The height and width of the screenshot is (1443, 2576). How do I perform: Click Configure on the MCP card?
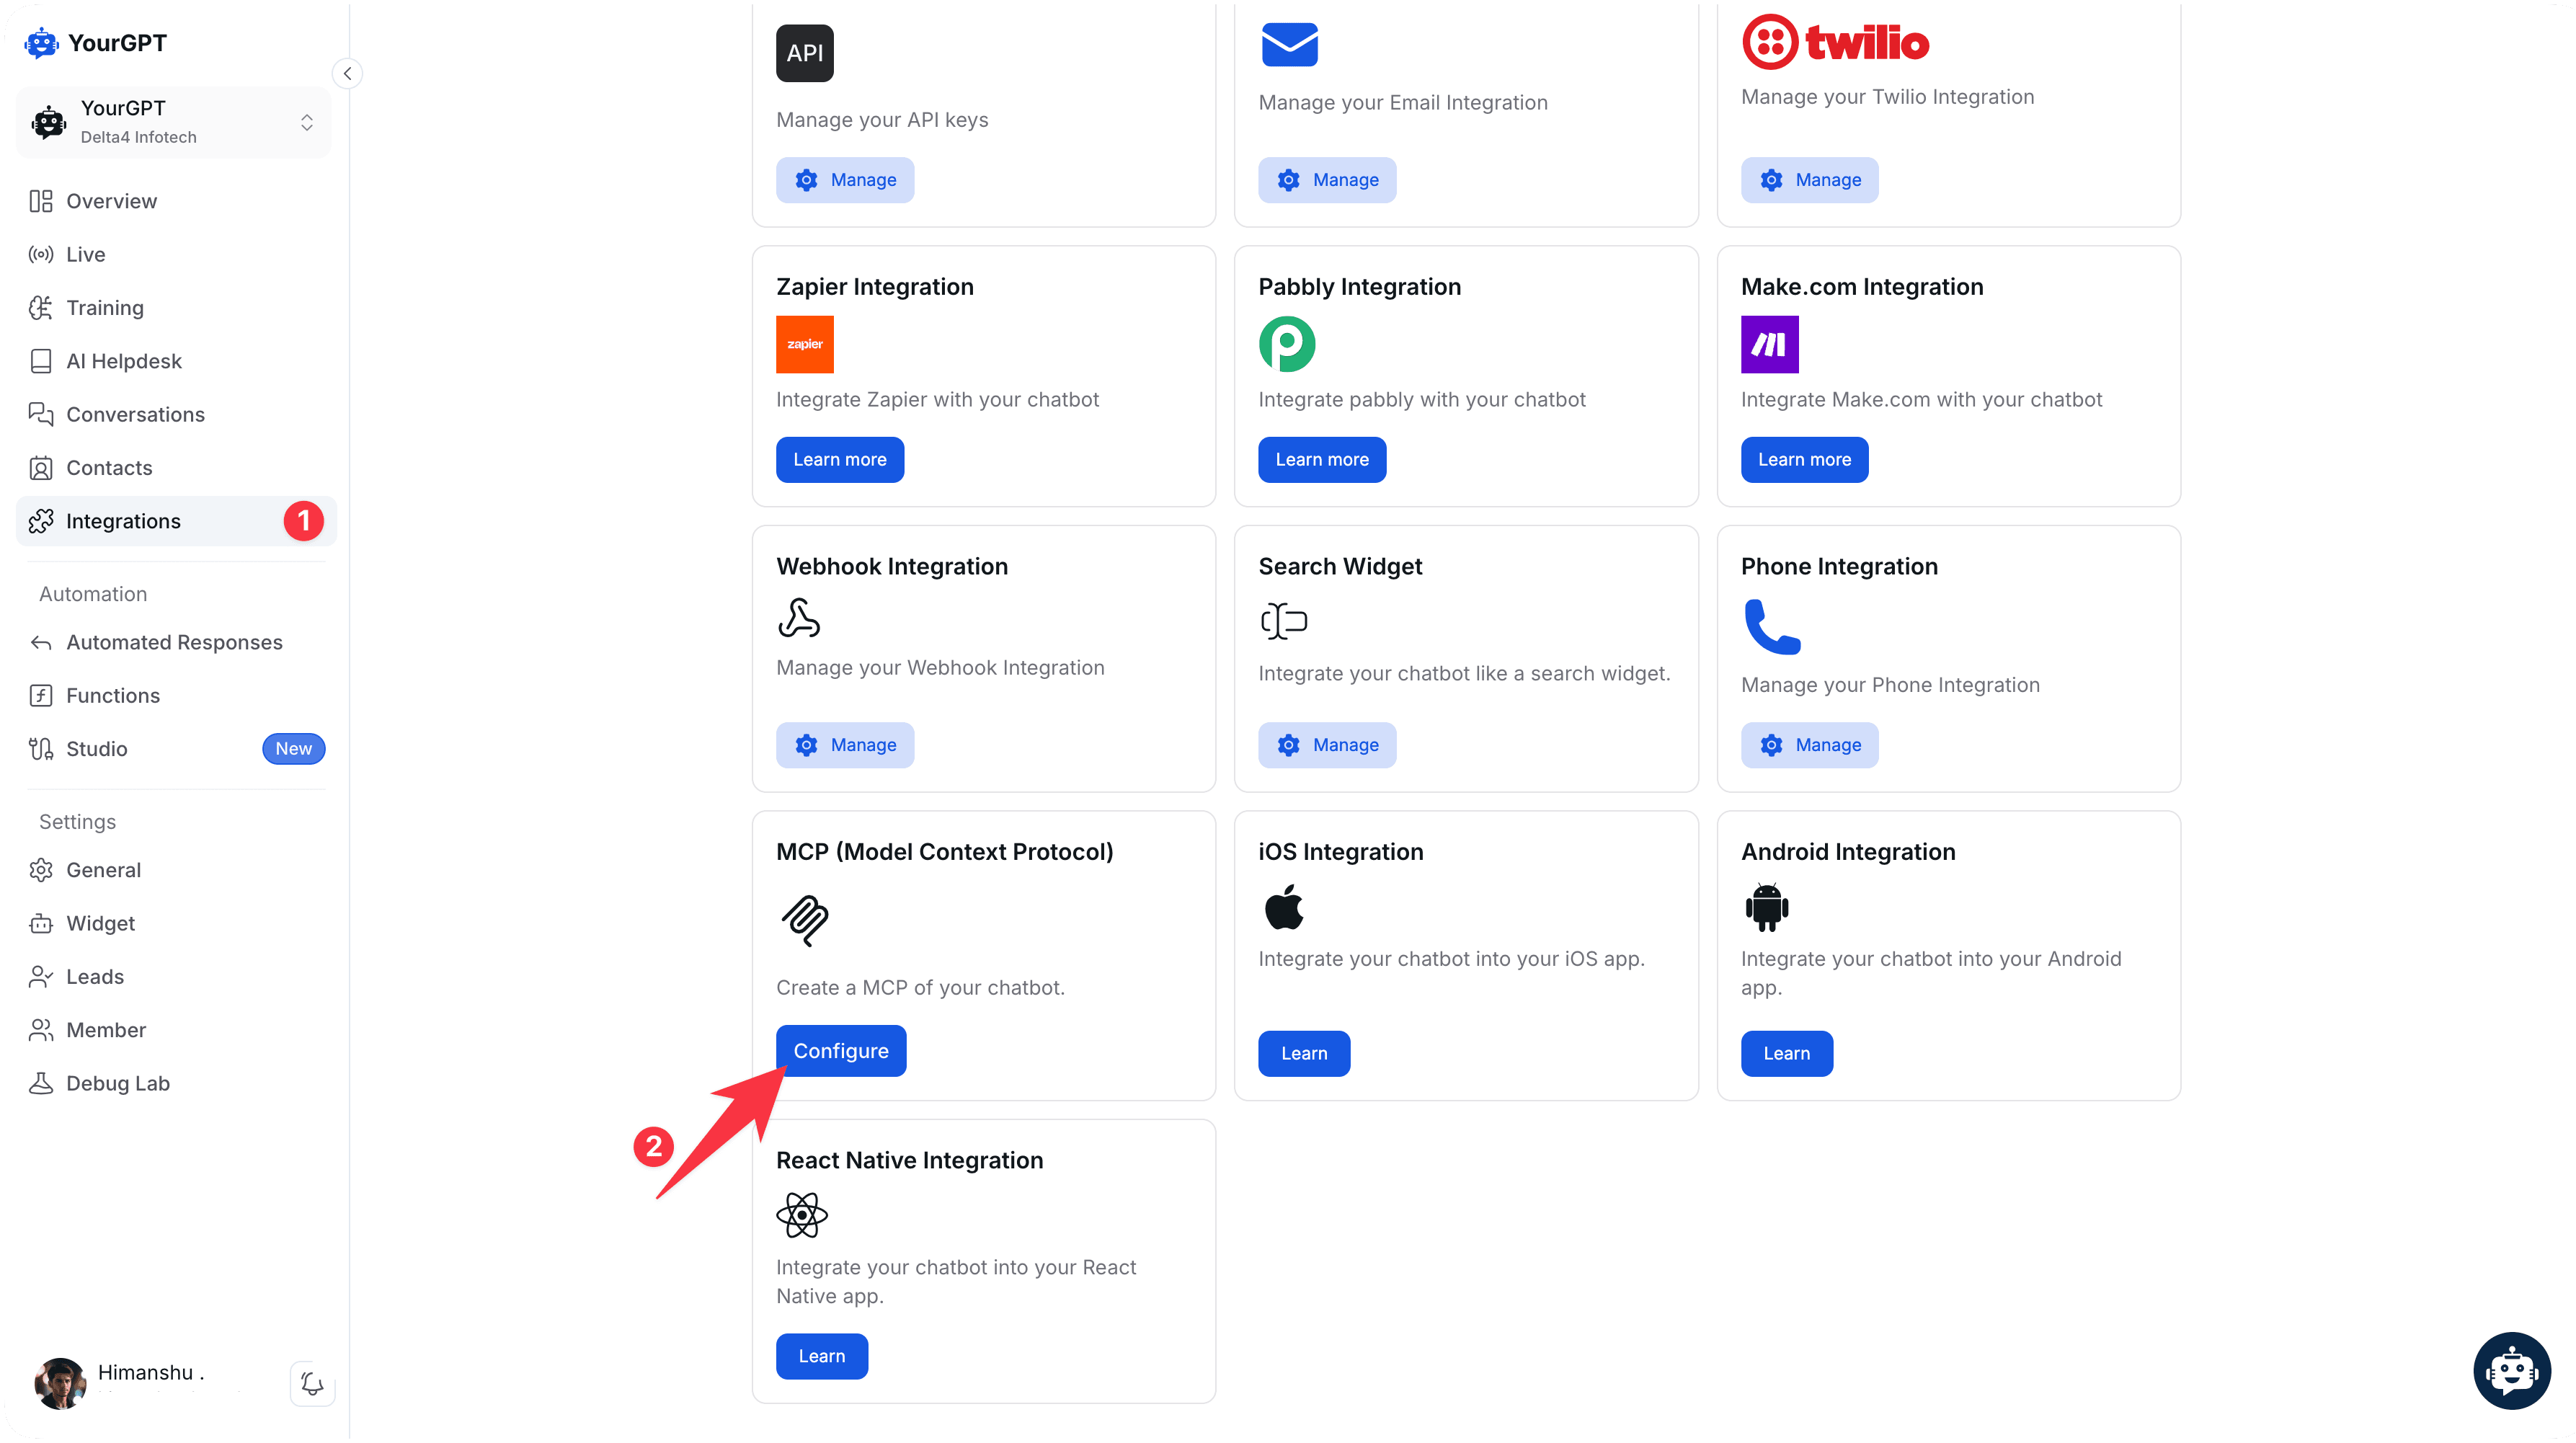click(x=840, y=1050)
